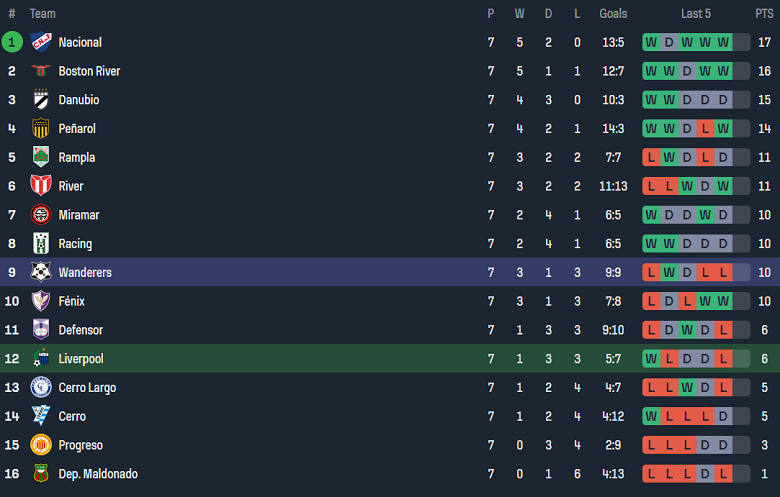Select the Dep. Maldonado team crest

(x=41, y=474)
